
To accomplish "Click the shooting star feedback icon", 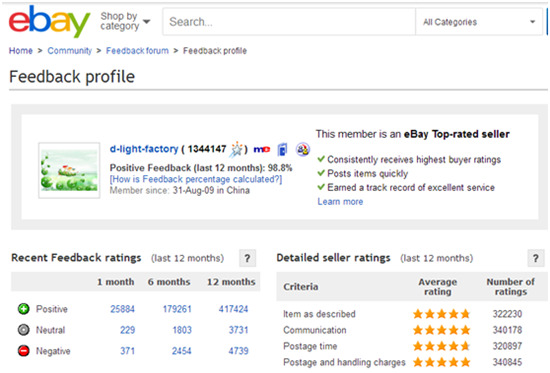I will point(236,149).
